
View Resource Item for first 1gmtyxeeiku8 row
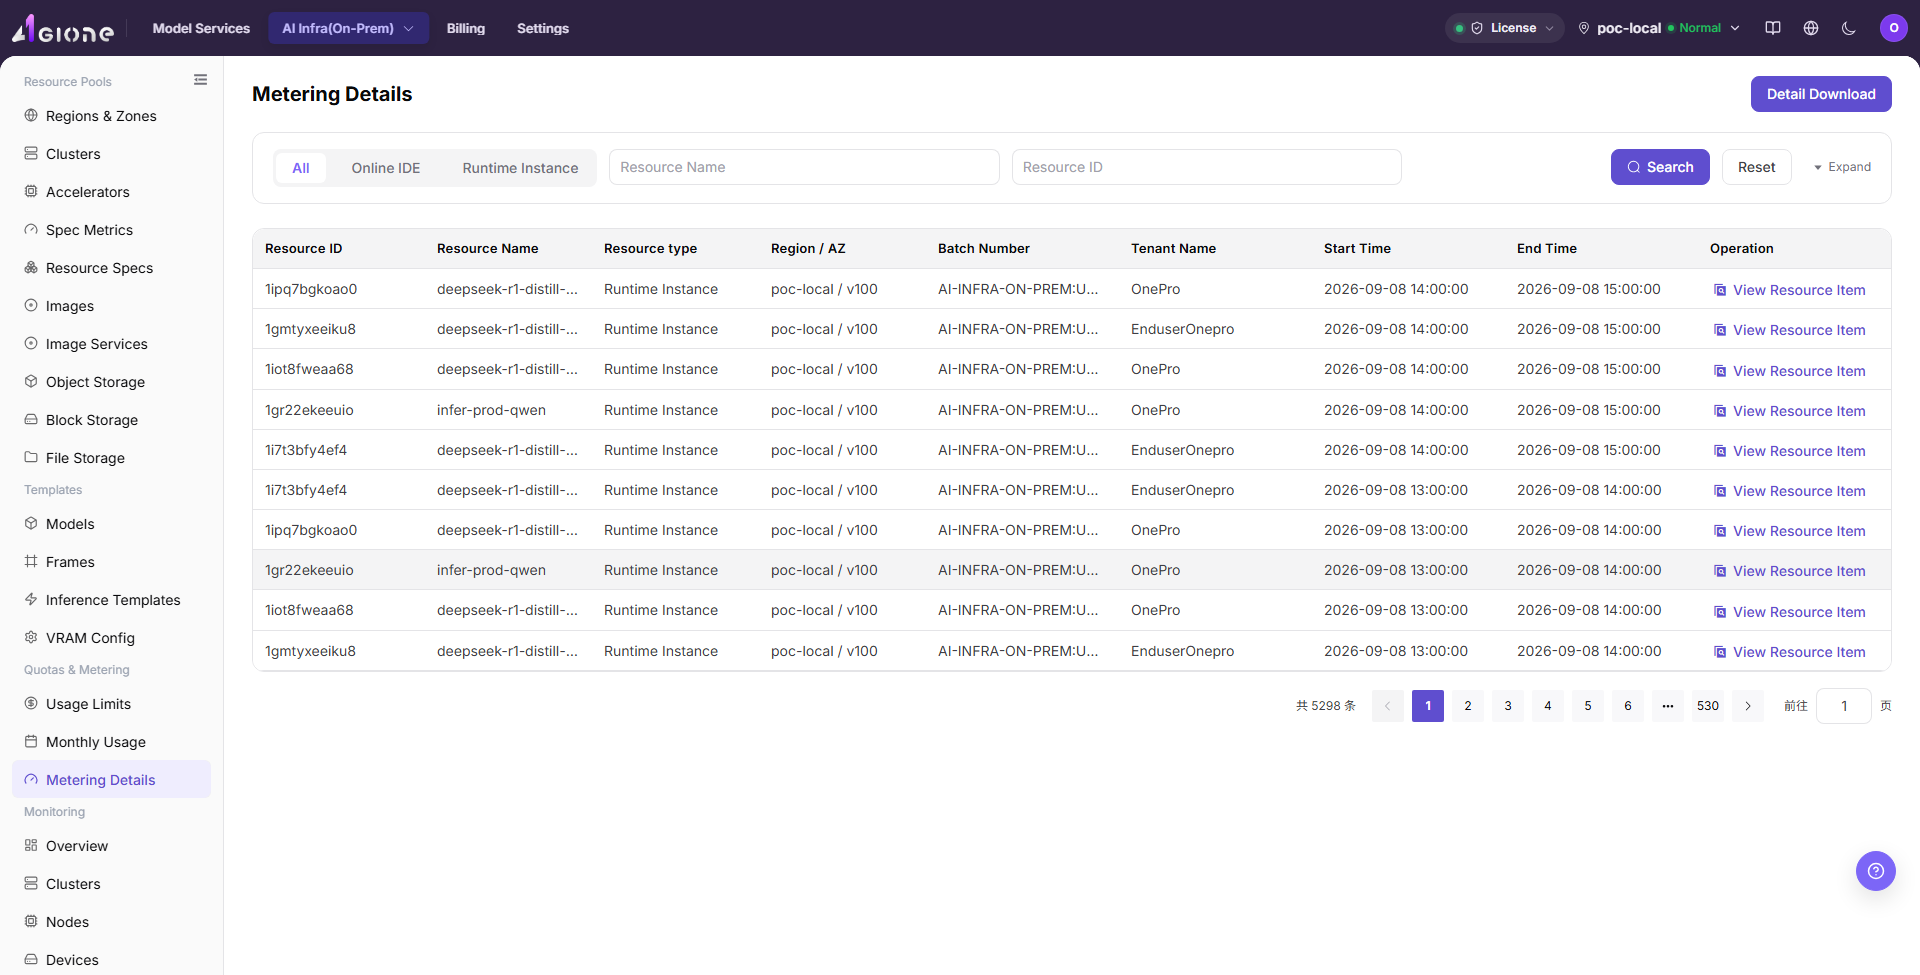point(1790,330)
